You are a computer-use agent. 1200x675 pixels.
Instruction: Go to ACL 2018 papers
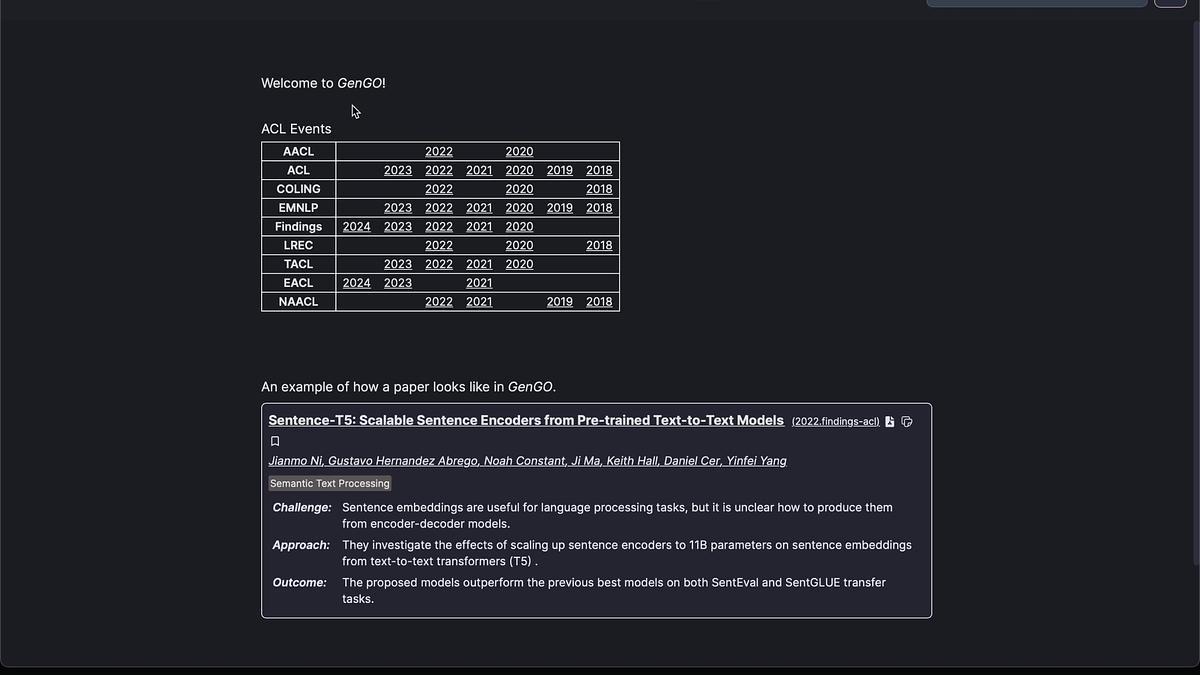point(599,170)
